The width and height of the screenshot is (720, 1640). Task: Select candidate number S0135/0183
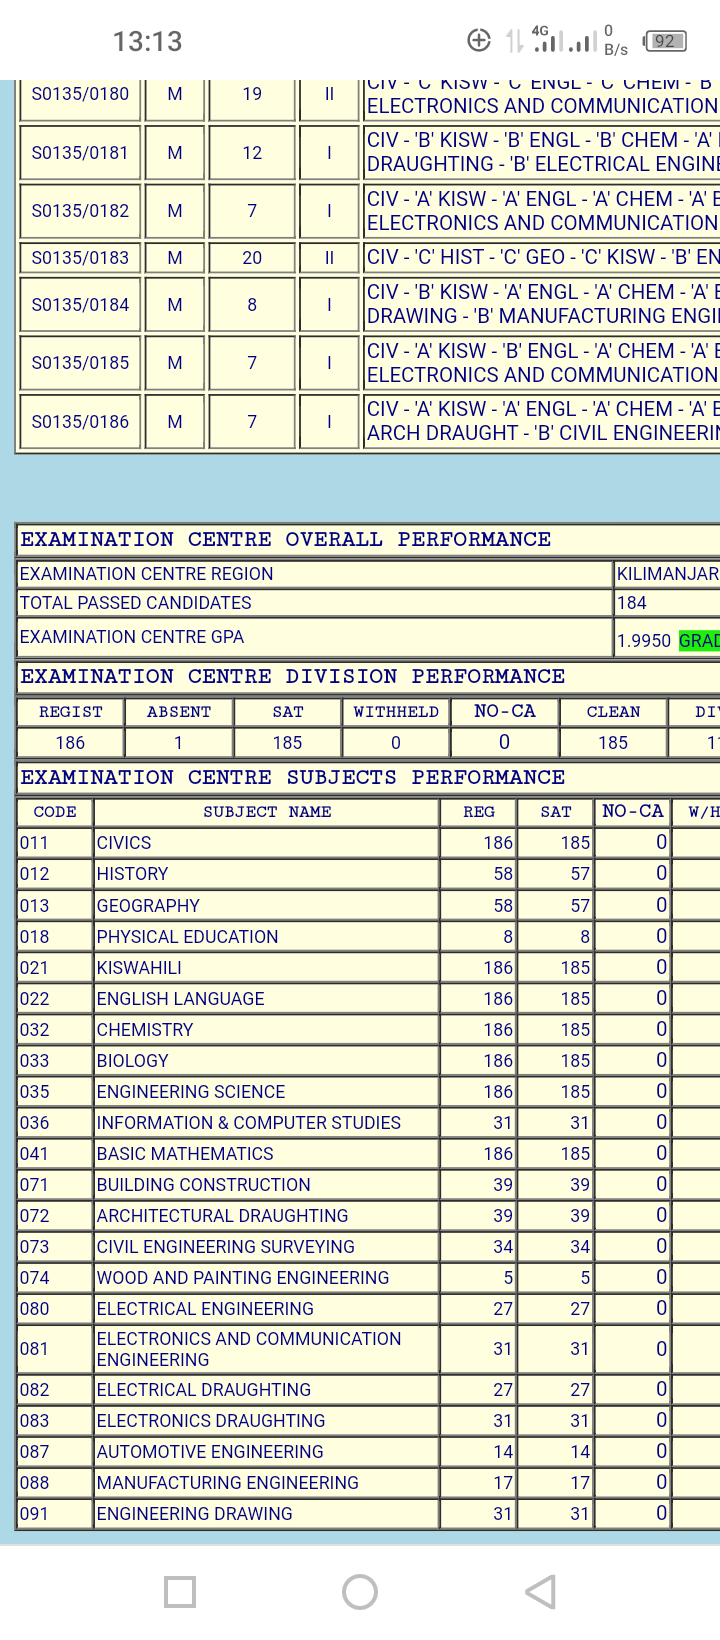click(80, 258)
